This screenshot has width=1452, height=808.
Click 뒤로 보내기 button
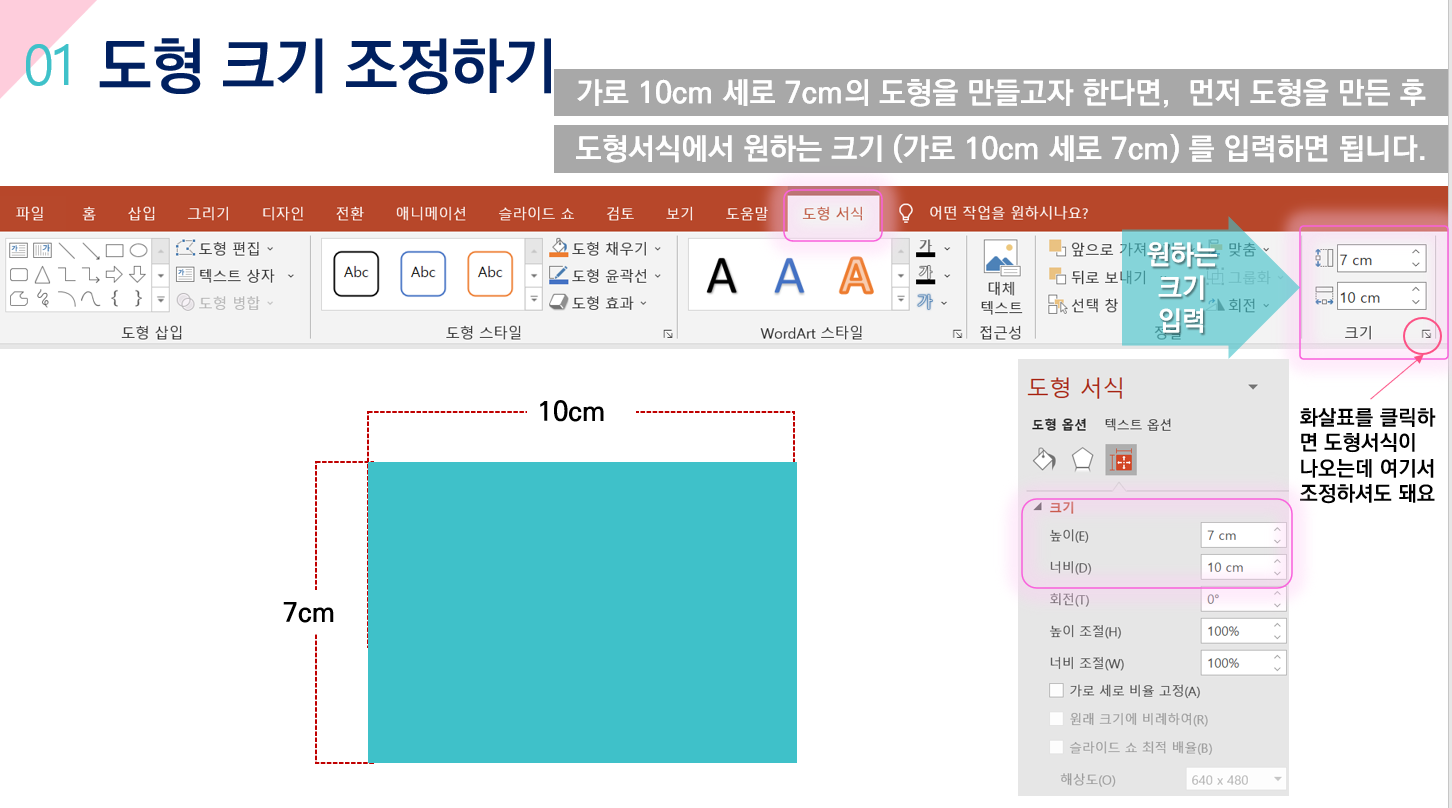(1097, 277)
